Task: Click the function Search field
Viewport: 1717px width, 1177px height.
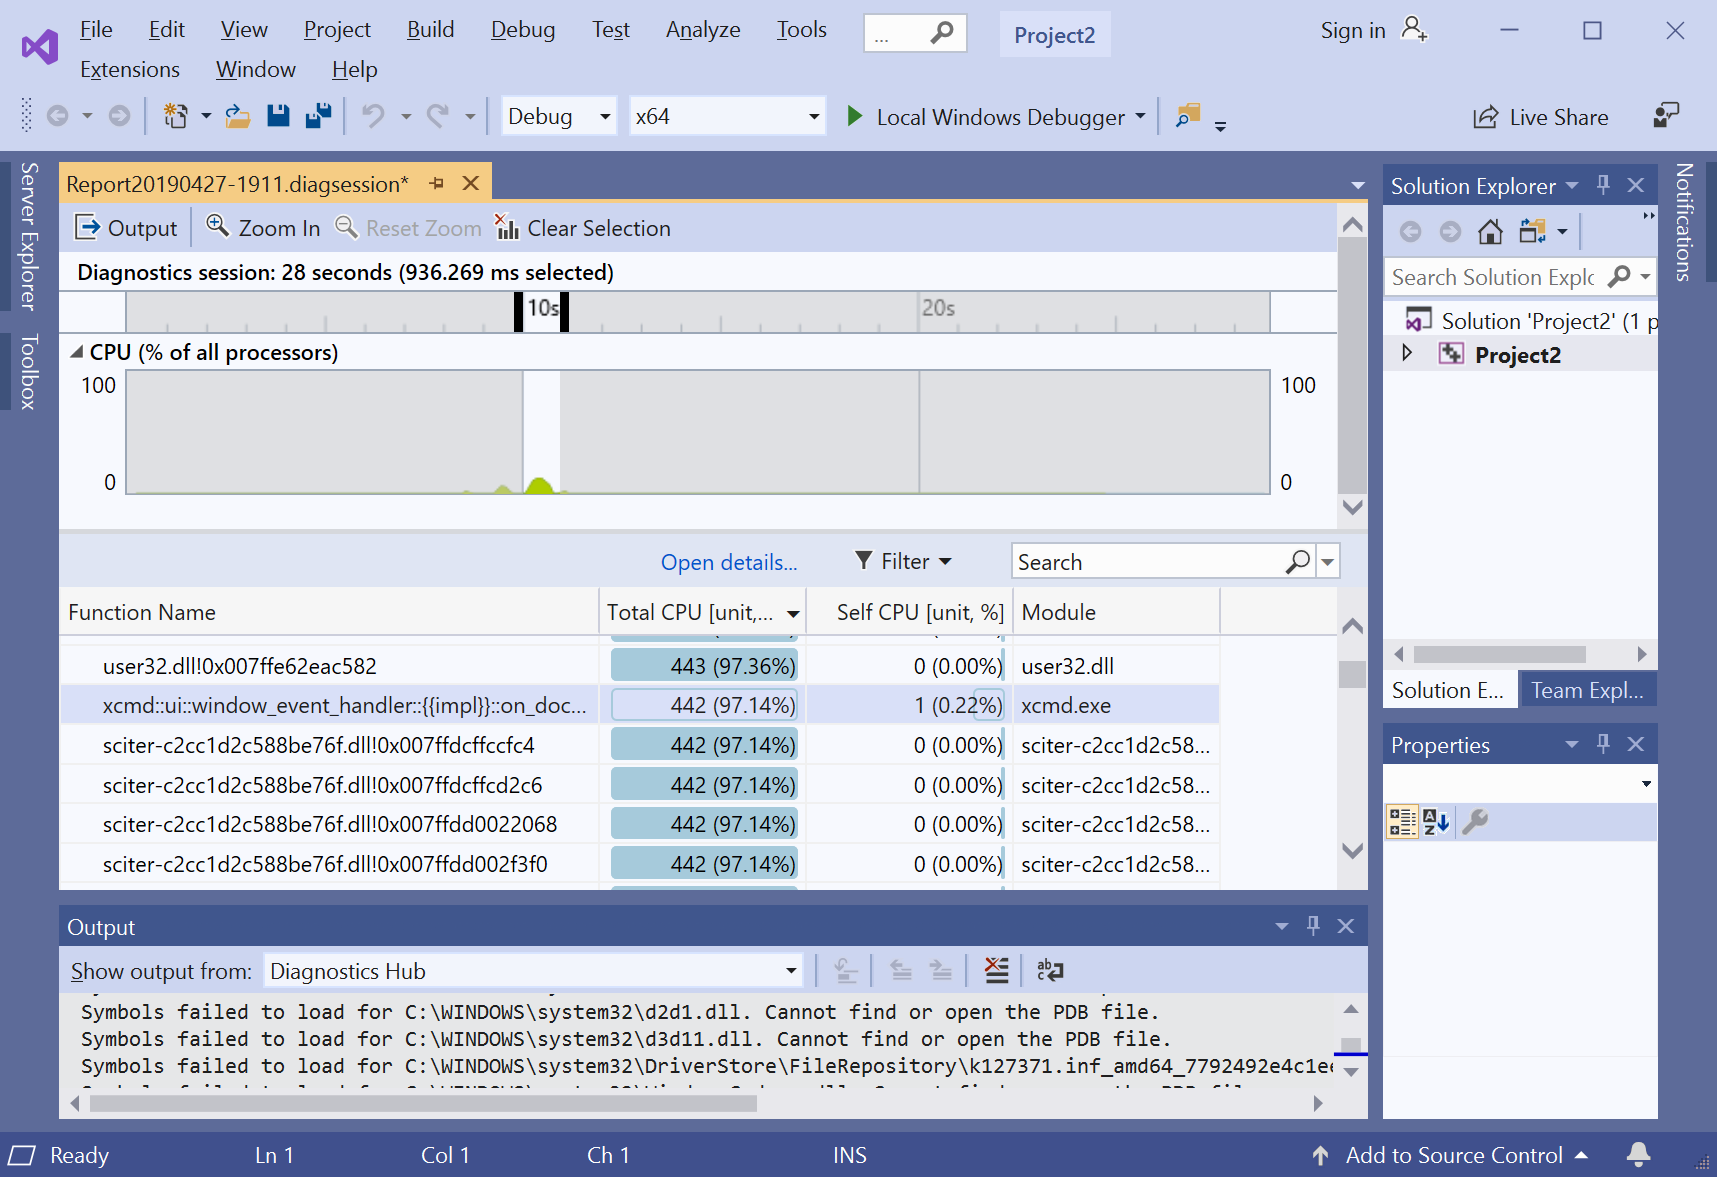Action: [1148, 562]
